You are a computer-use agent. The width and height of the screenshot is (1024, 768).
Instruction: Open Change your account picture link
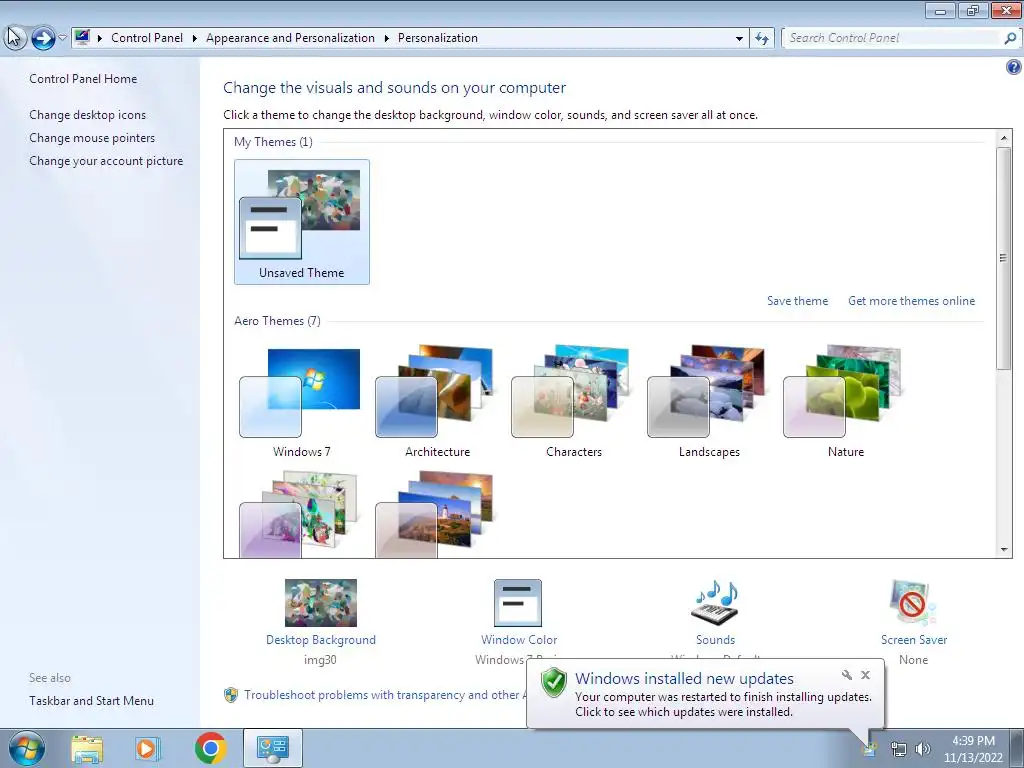tap(106, 161)
